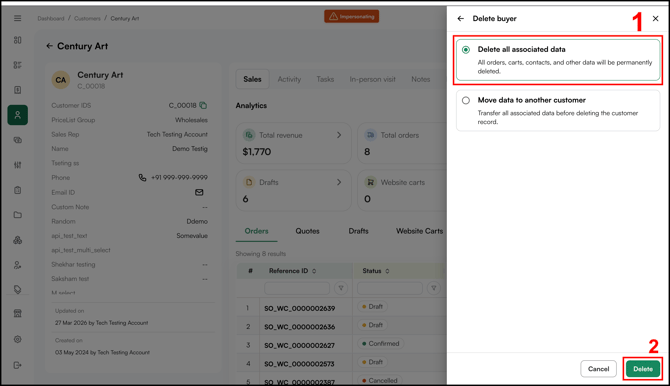670x386 pixels.
Task: Click the sliders adjustment icon in sidebar
Action: [18, 165]
